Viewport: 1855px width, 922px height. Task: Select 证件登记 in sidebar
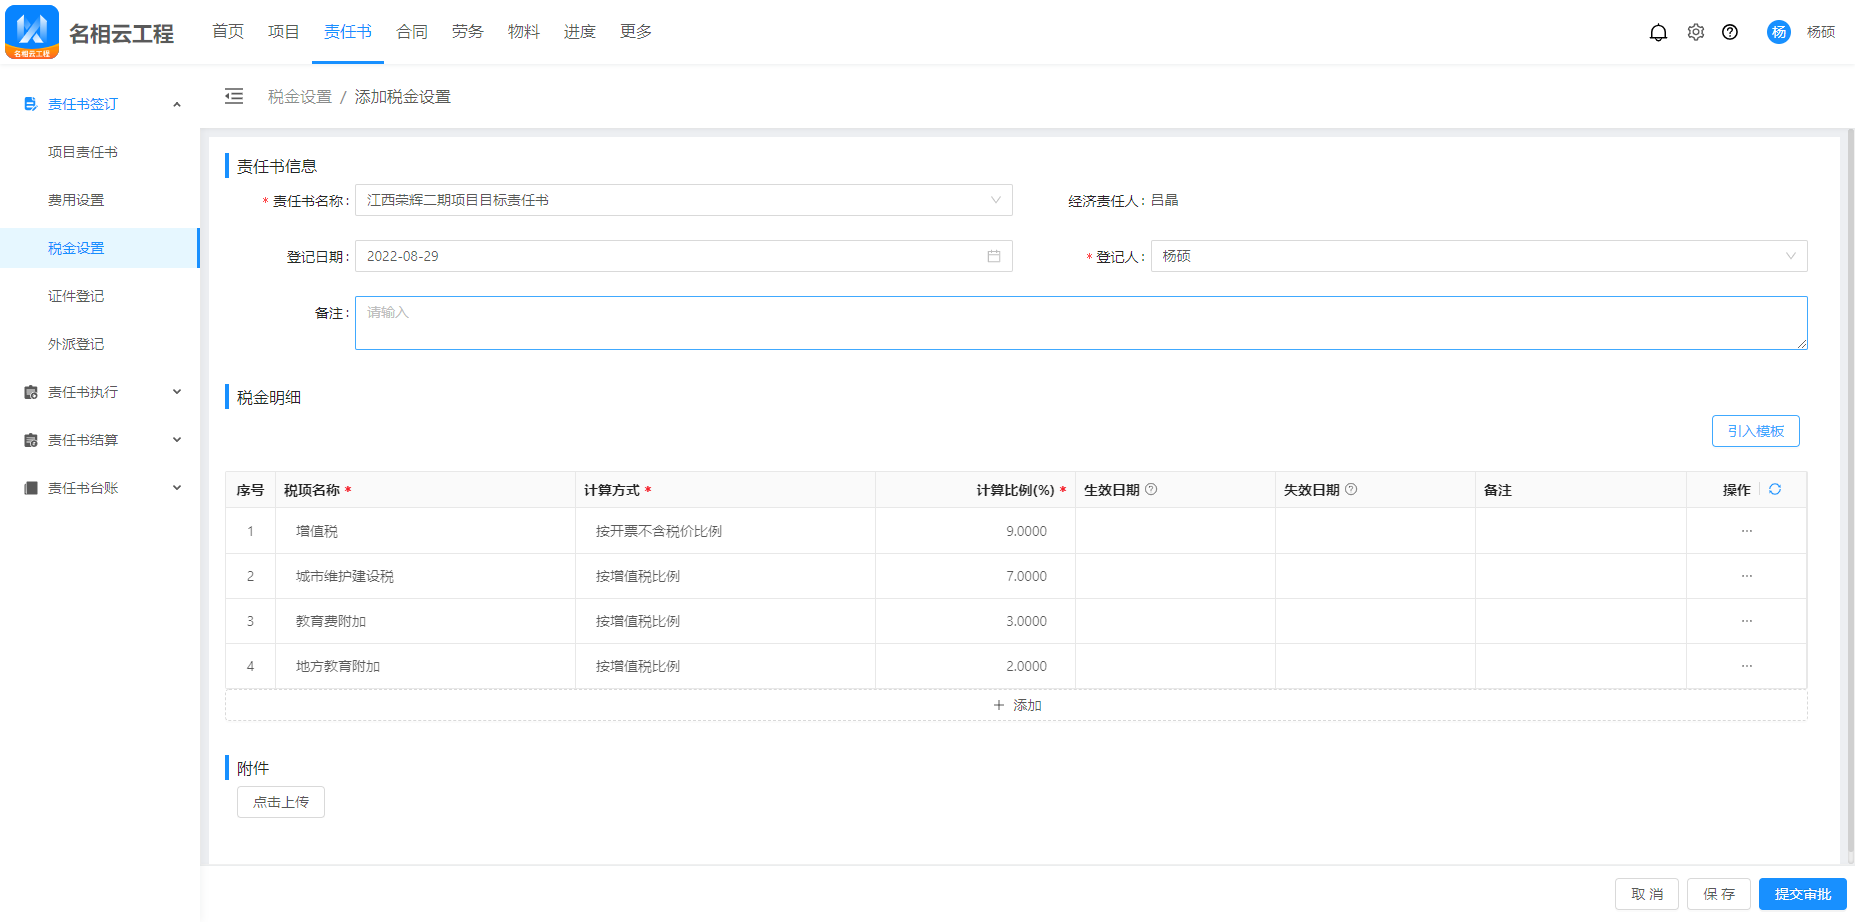pyautogui.click(x=100, y=296)
